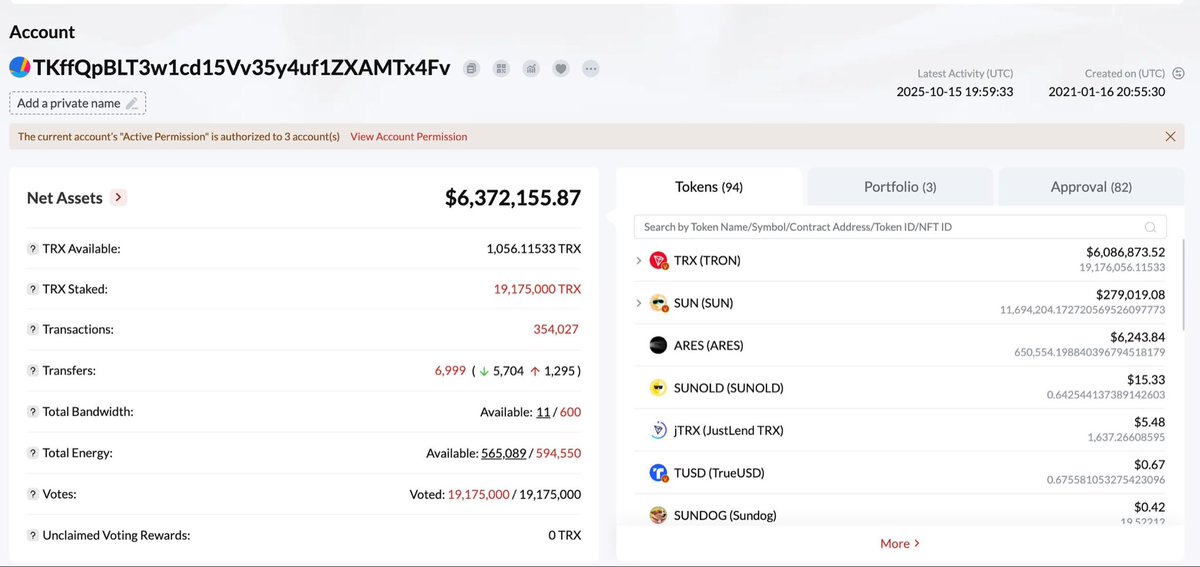Open the help icon next to Total Bandwidth
Screen dimensions: 1200x567
(32, 411)
